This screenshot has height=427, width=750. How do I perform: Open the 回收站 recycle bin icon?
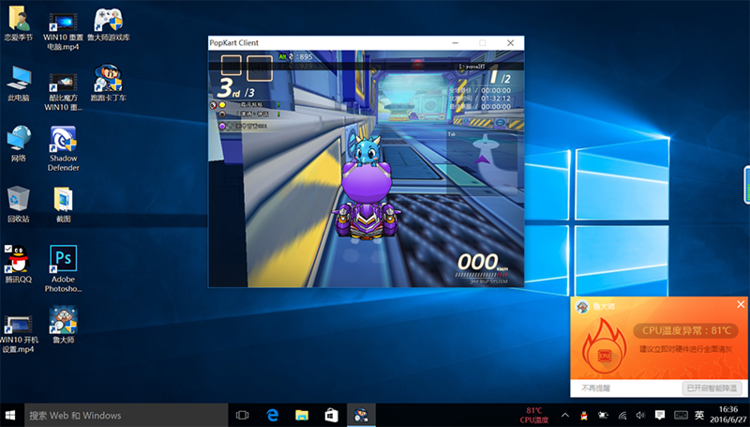[x=18, y=198]
